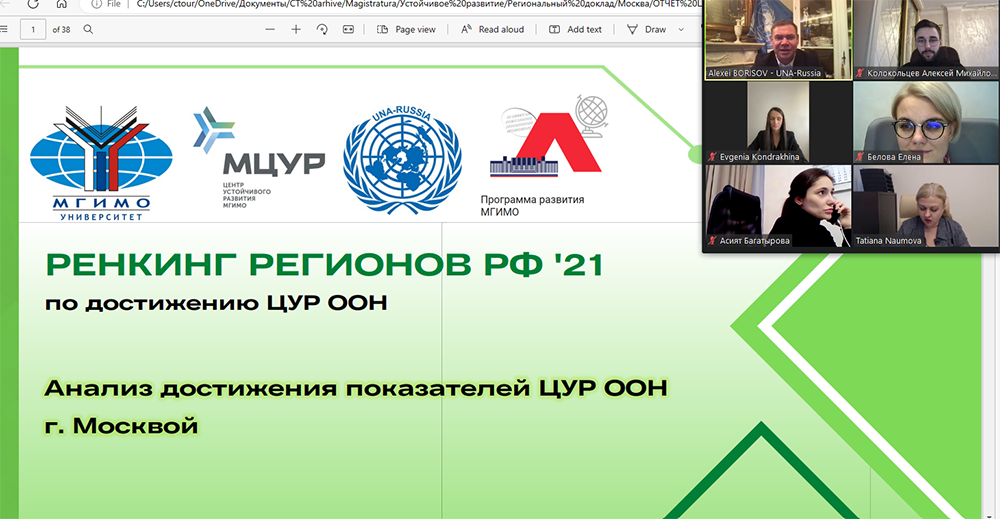
Task: Click the 'по достижению ЦУР ООН' subtitle
Action: 216,303
